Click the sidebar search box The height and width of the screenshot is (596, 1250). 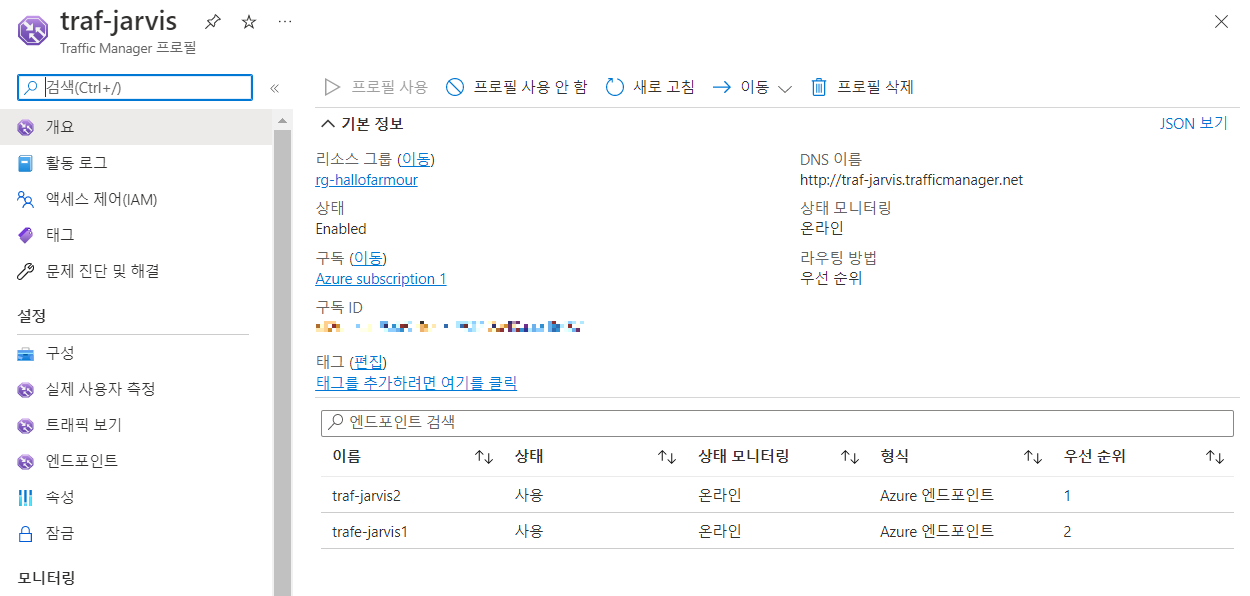click(135, 87)
